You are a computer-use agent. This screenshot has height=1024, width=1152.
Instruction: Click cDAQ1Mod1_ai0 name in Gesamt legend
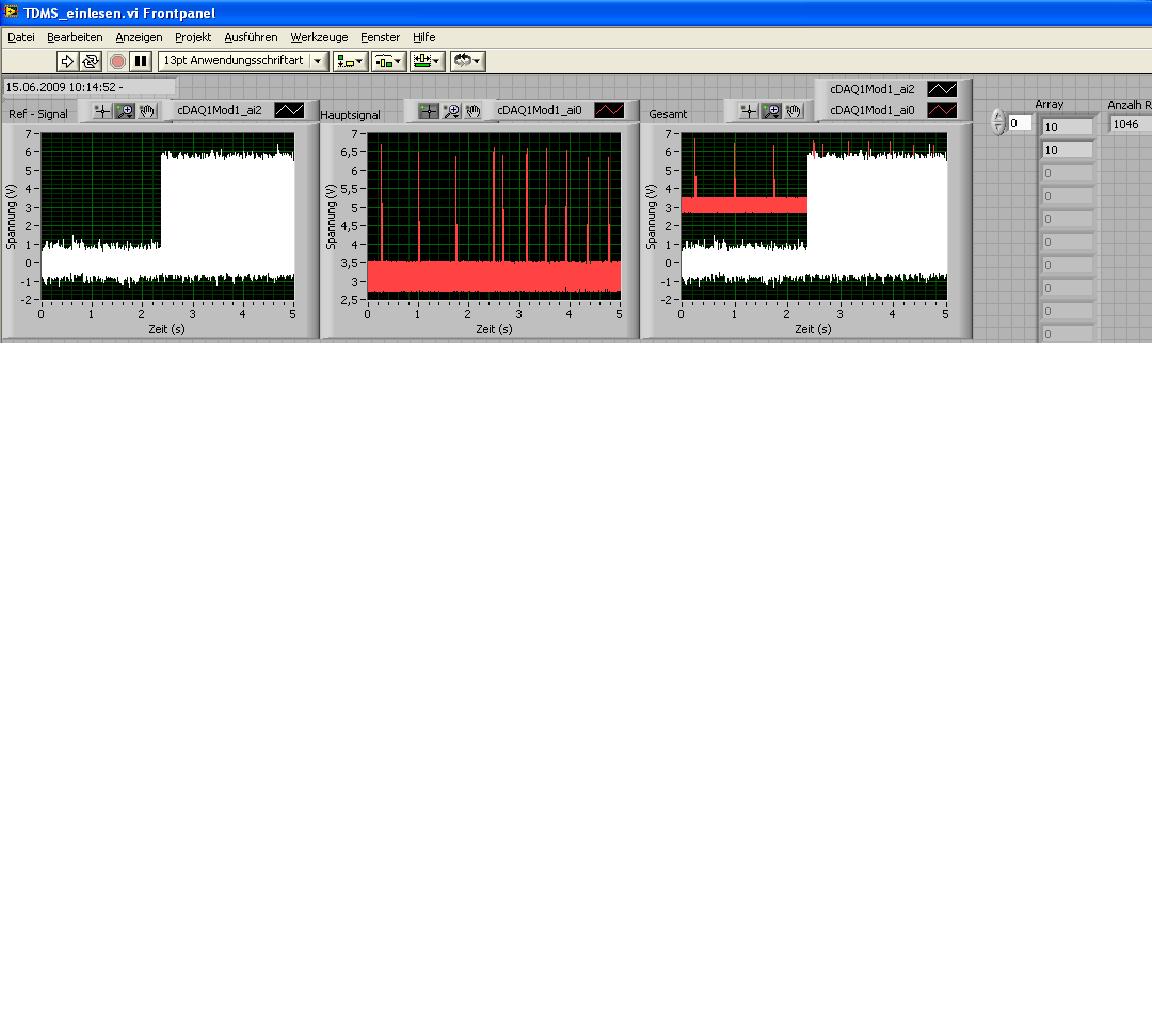click(872, 110)
